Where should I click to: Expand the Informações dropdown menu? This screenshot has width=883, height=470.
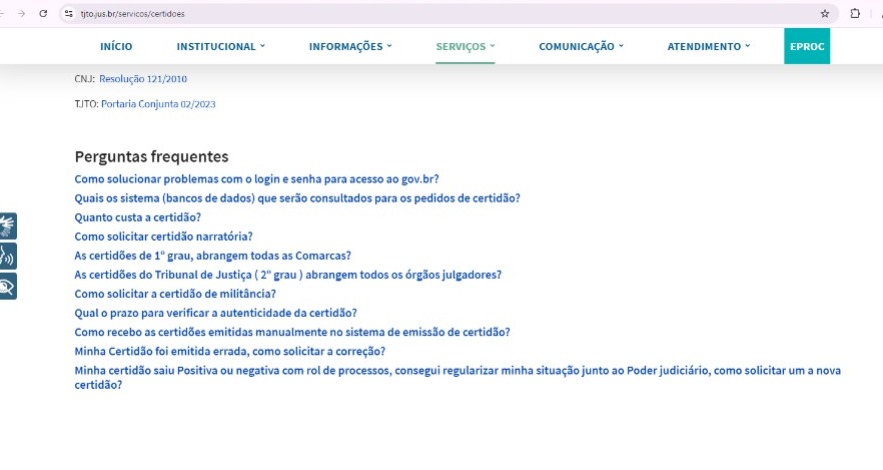pos(350,47)
